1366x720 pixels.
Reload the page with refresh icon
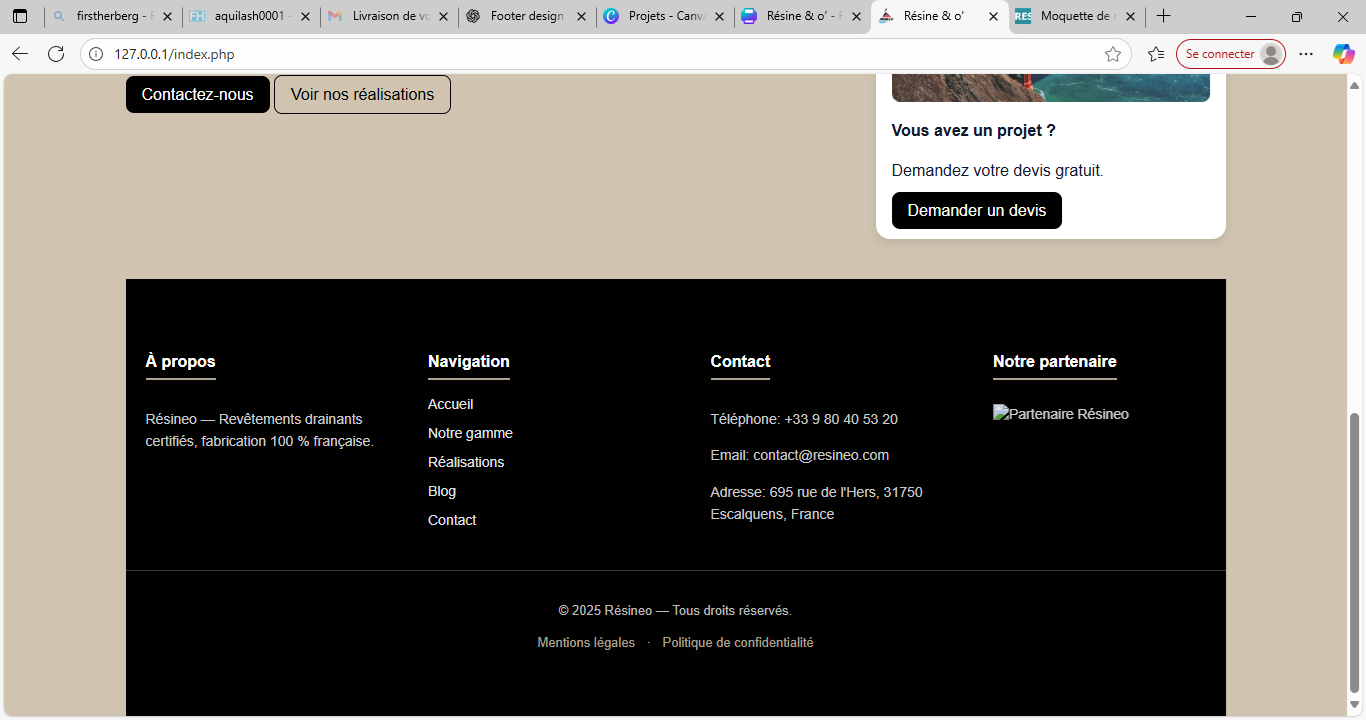(x=56, y=54)
